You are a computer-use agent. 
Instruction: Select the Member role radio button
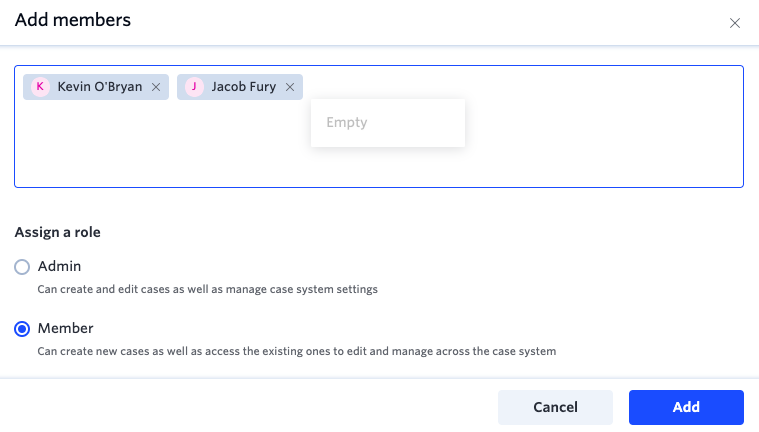[22, 329]
